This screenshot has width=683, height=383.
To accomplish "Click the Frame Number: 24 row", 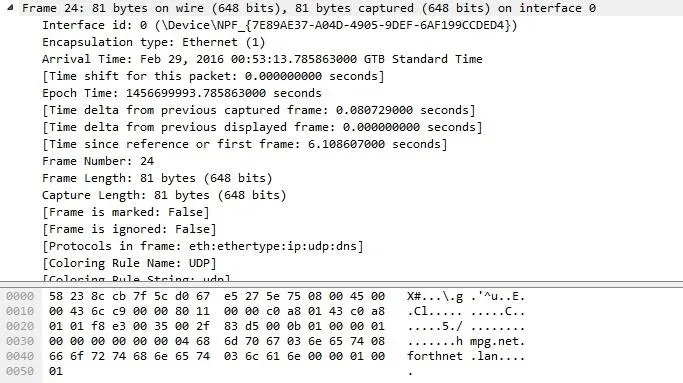I will point(98,161).
